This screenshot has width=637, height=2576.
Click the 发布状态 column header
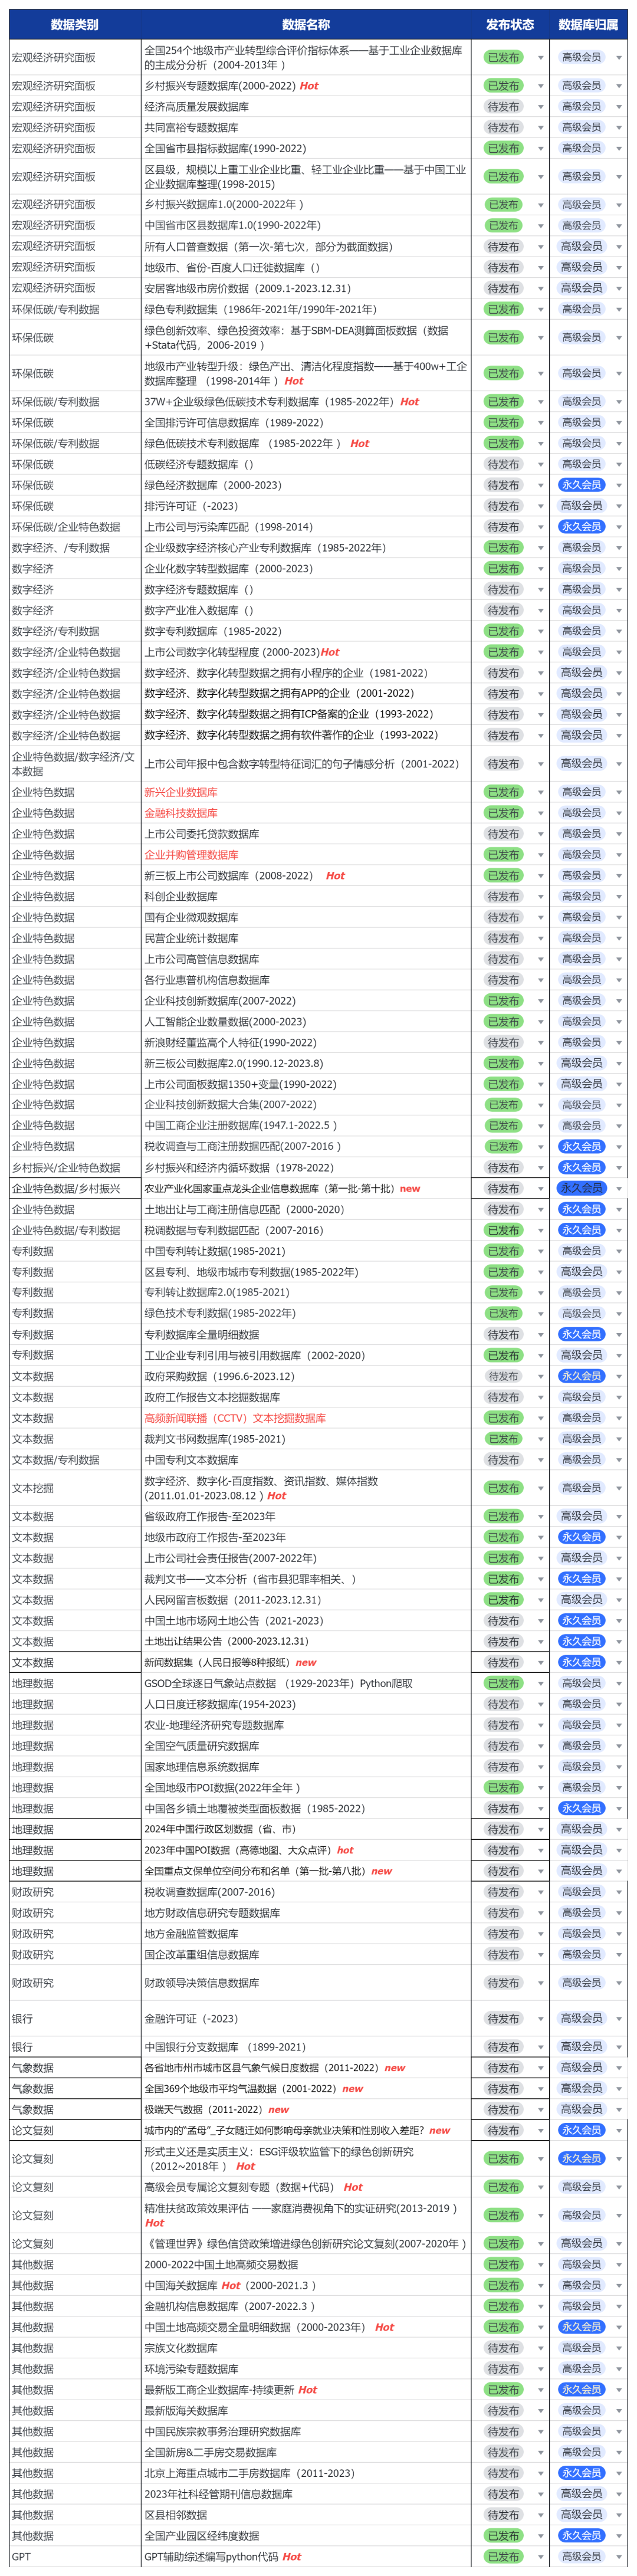(510, 25)
